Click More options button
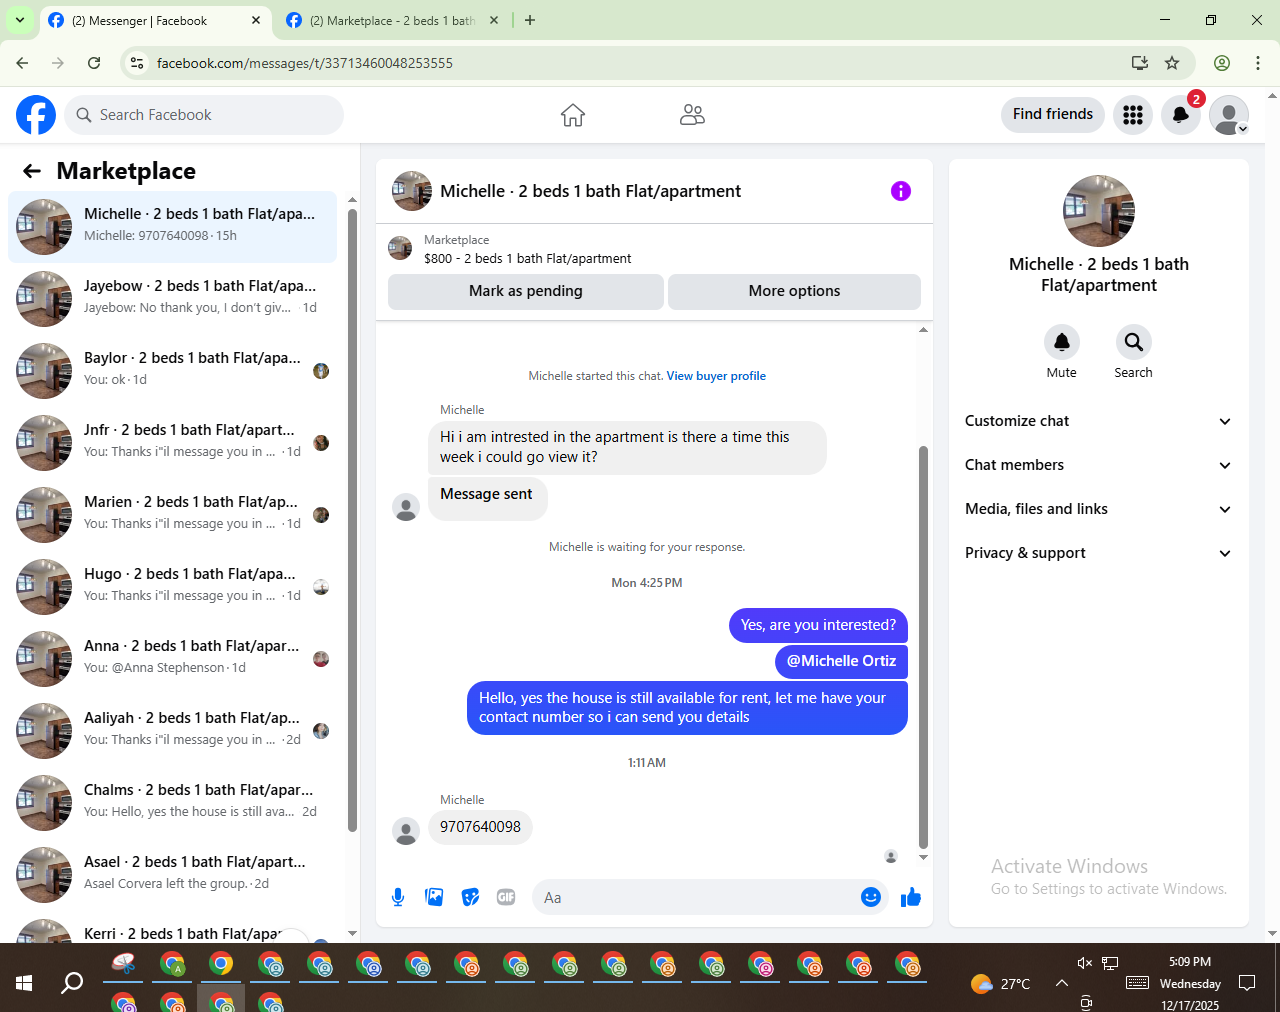This screenshot has height=1012, width=1280. [794, 291]
